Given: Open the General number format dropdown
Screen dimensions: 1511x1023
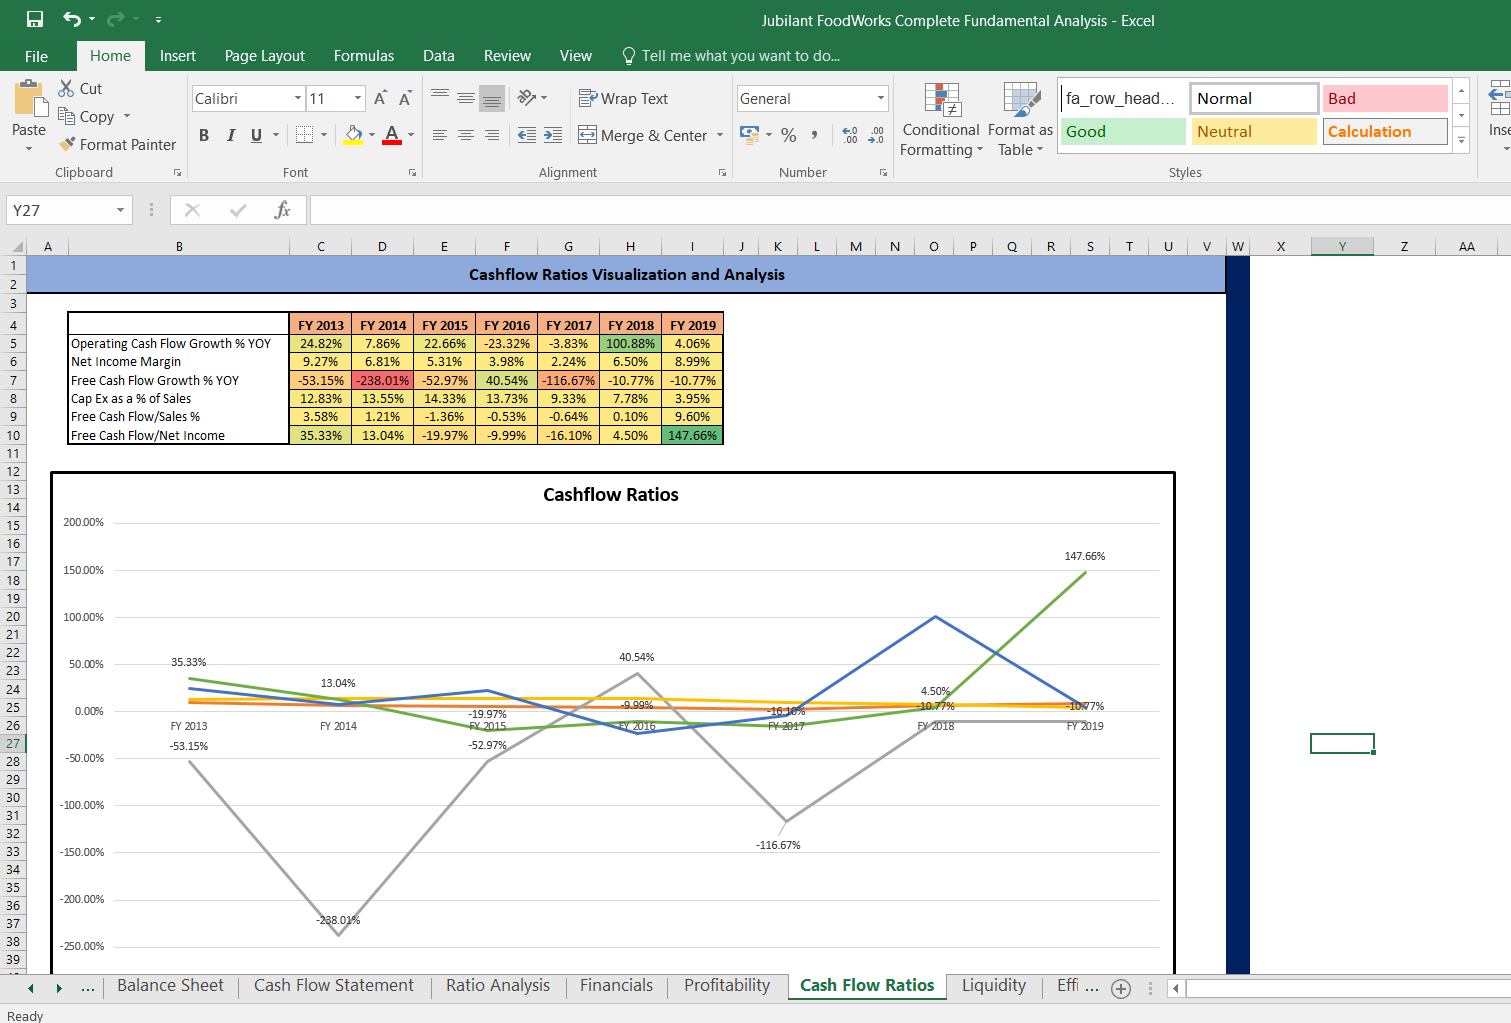Looking at the screenshot, I should pyautogui.click(x=881, y=98).
